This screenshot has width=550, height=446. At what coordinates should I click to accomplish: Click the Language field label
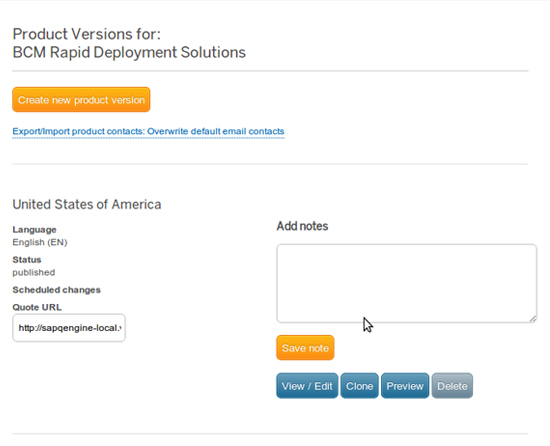(34, 230)
